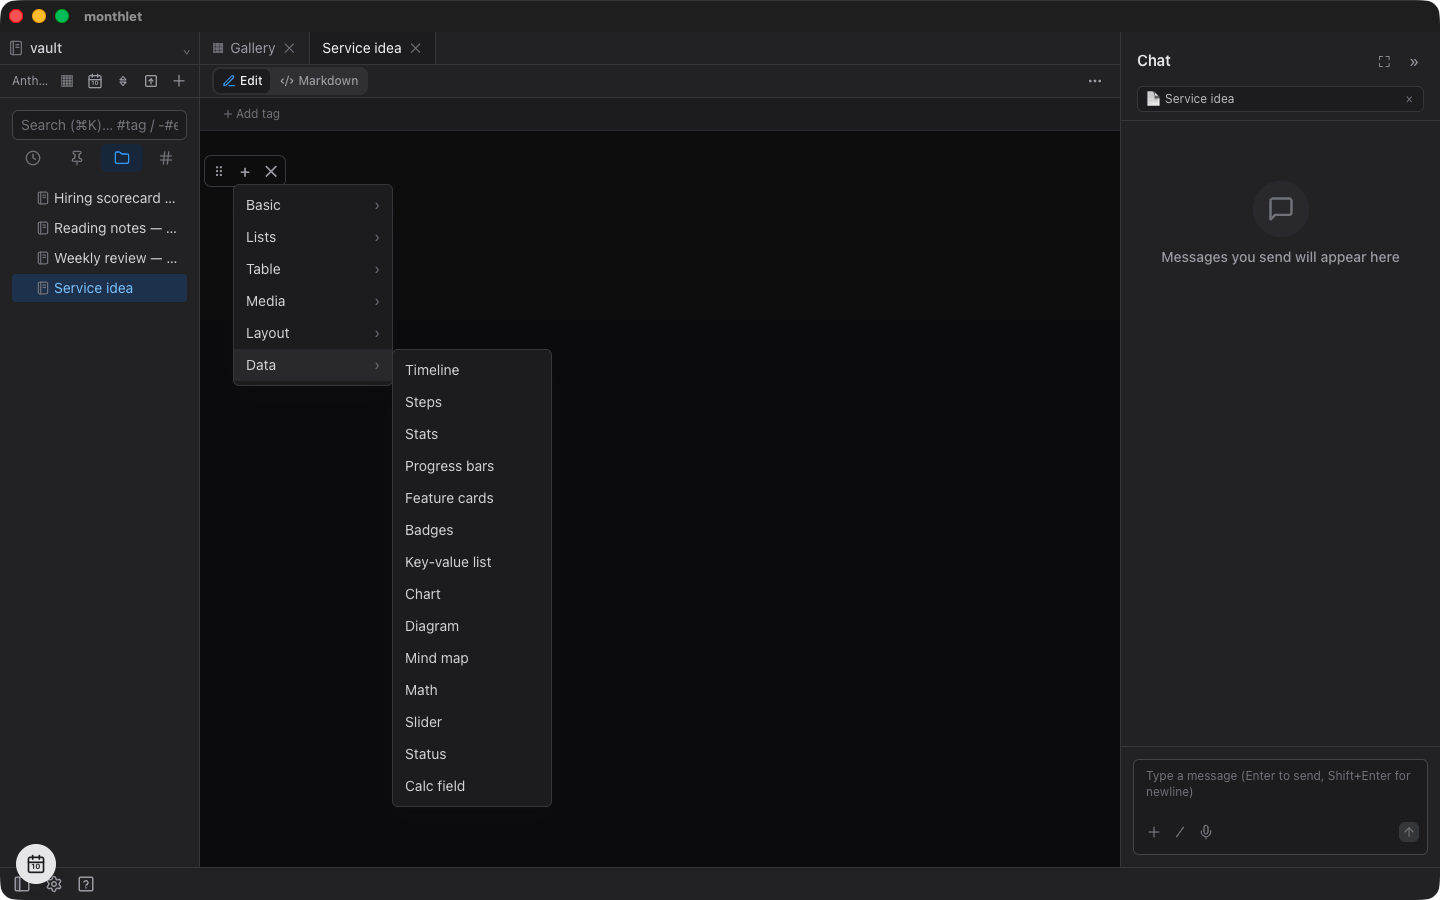
Task: Switch to Edit mode
Action: [243, 81]
